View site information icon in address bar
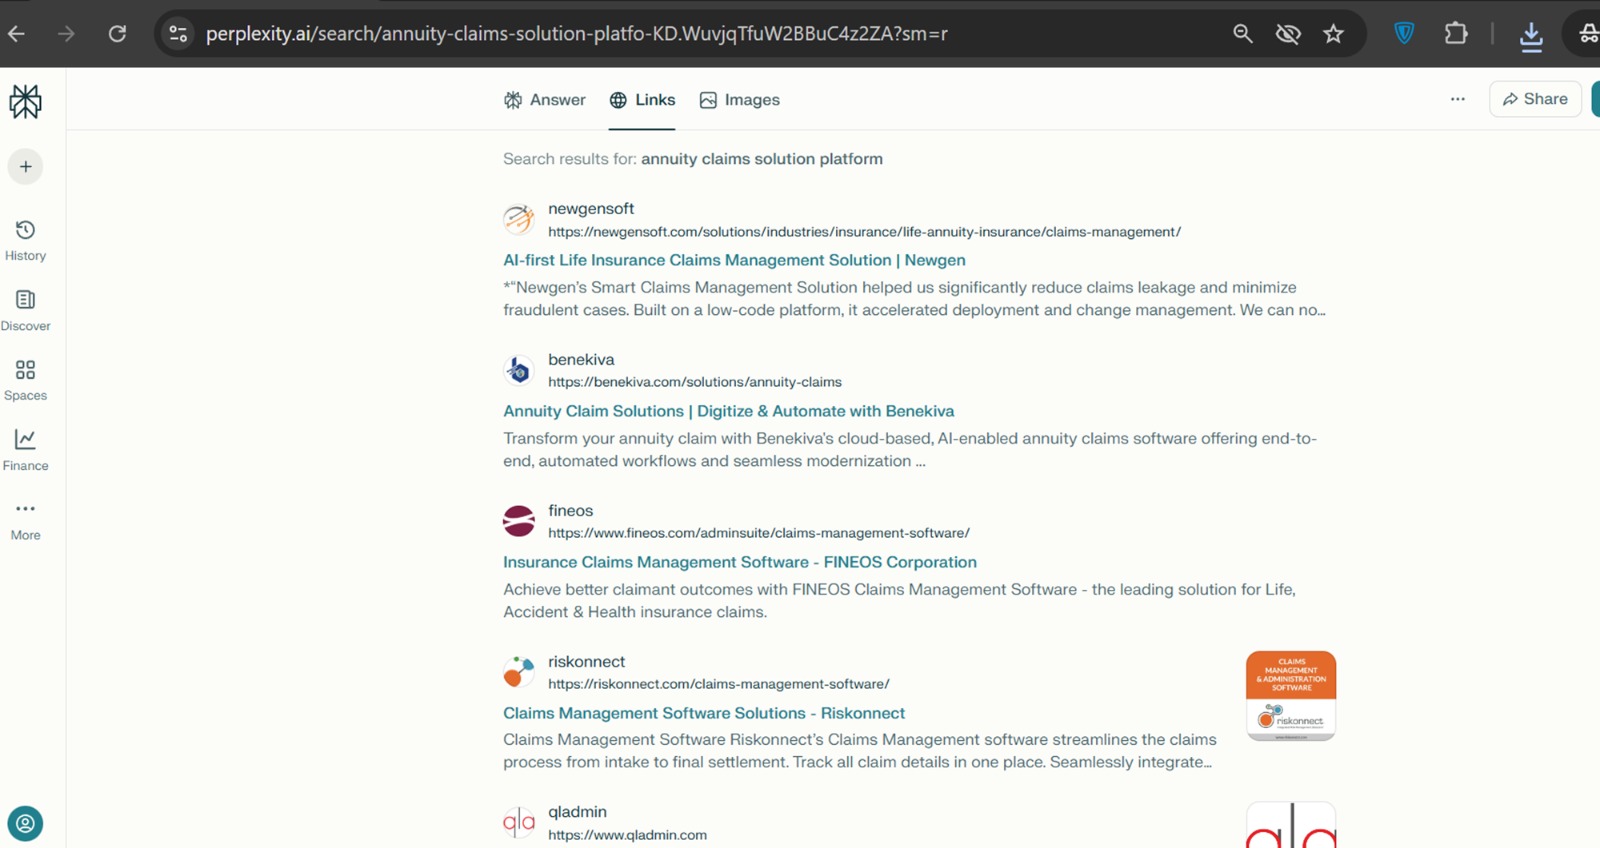Screen dimensions: 1600x848 pos(178,34)
